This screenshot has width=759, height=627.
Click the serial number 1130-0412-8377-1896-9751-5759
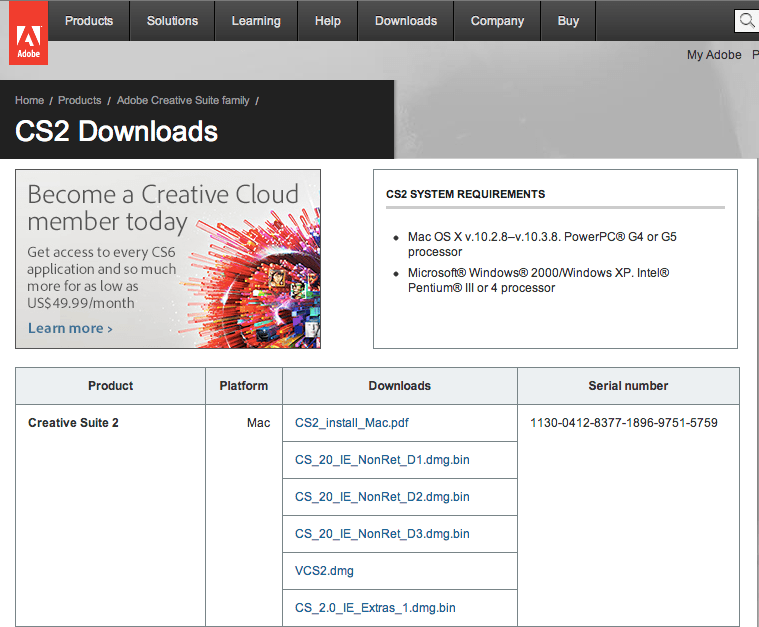coord(624,423)
